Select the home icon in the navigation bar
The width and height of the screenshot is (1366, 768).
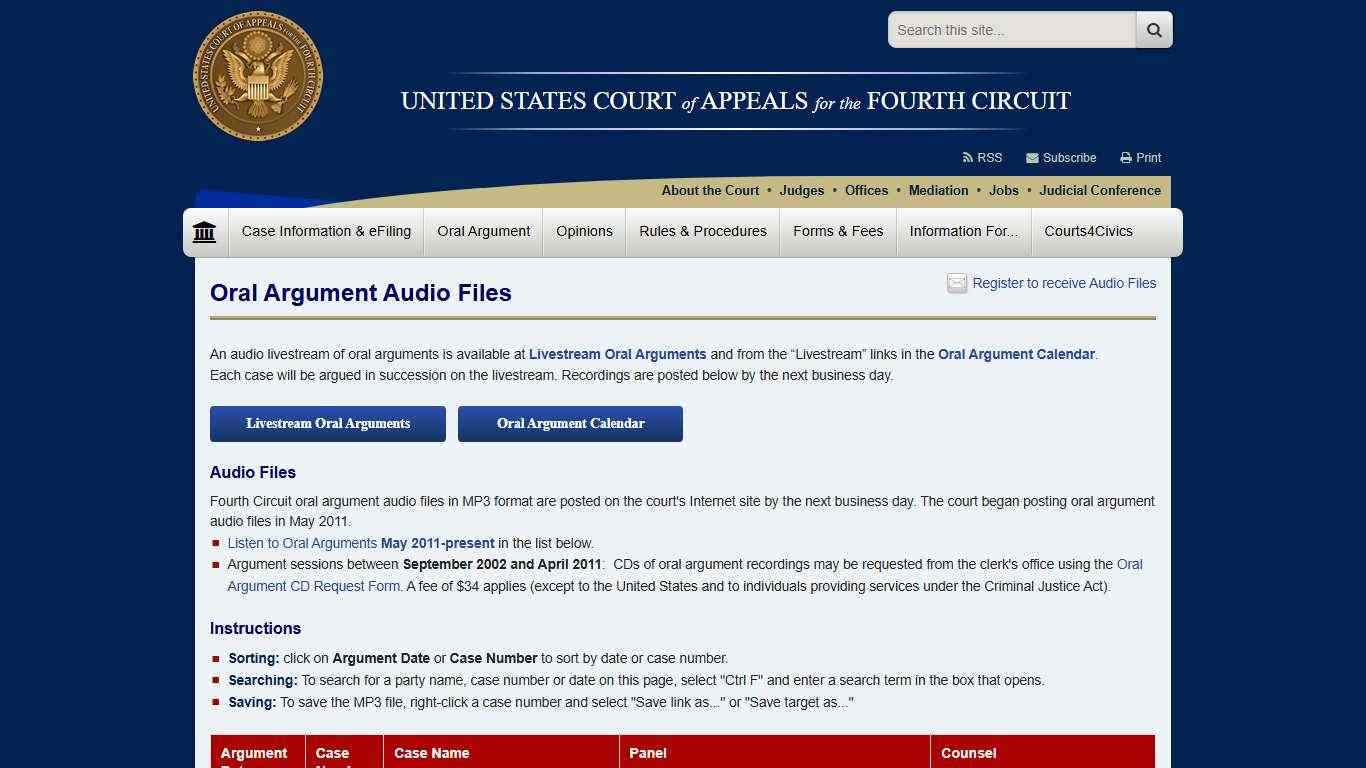click(204, 231)
